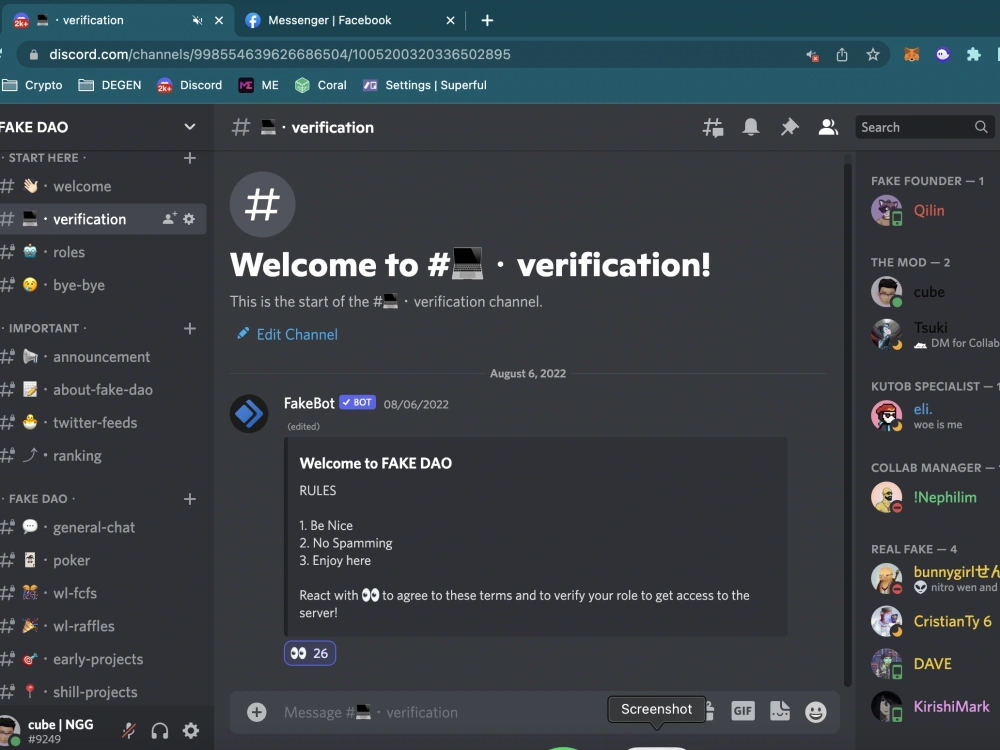The image size is (1000, 750).
Task: Toggle the member list visibility
Action: pos(829,127)
